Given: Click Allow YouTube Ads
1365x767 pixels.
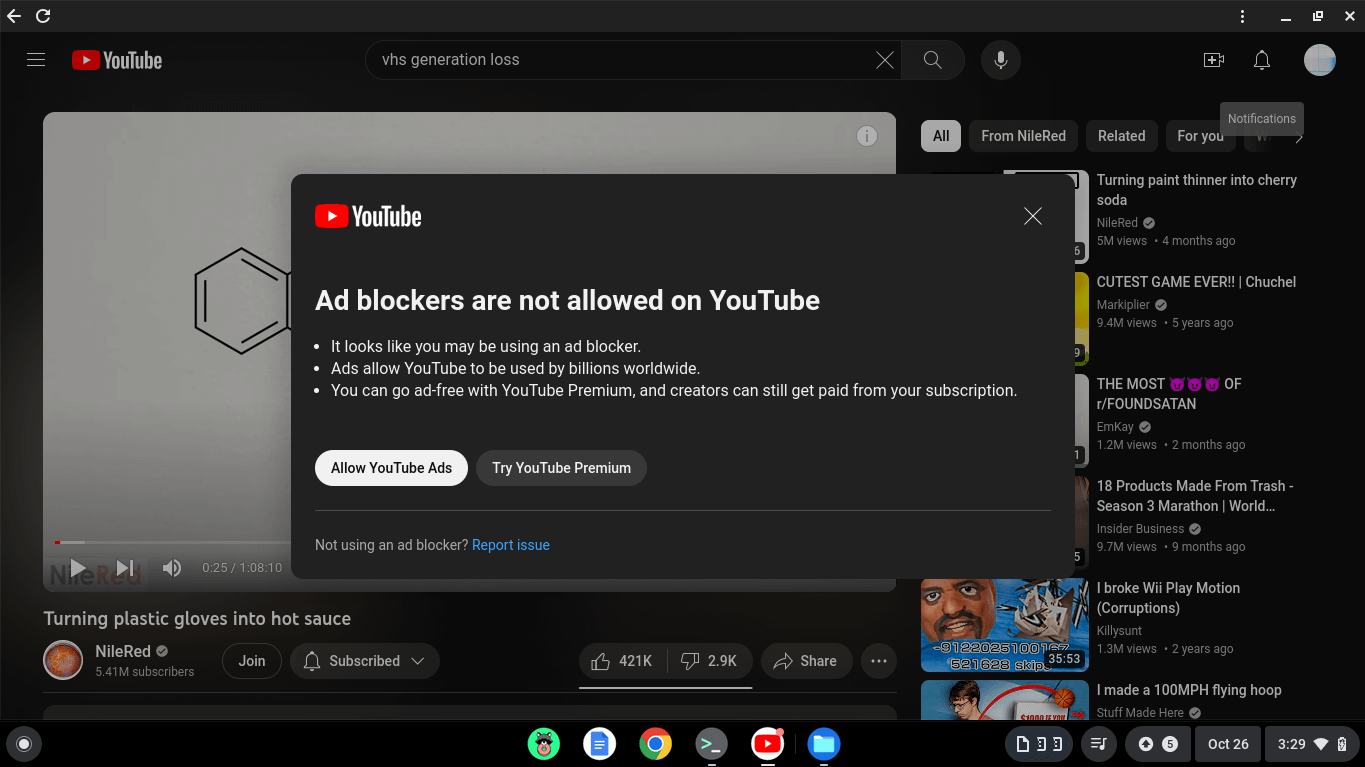Looking at the screenshot, I should [x=391, y=468].
